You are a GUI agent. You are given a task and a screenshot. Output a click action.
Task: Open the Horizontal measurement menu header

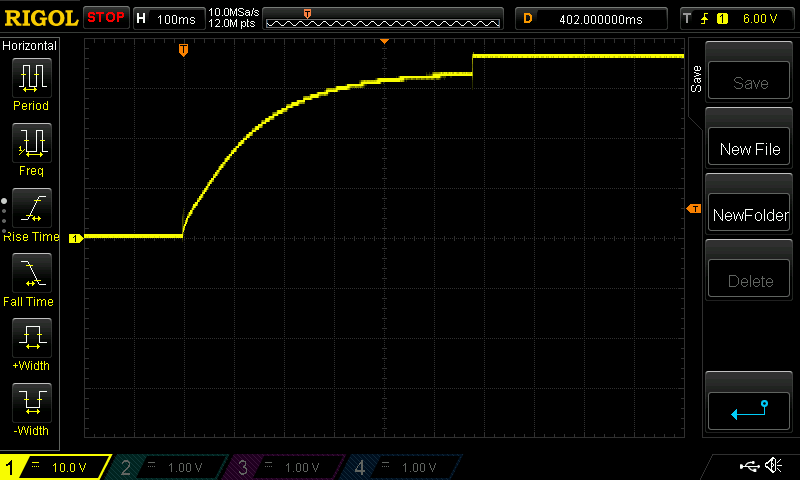(30, 46)
